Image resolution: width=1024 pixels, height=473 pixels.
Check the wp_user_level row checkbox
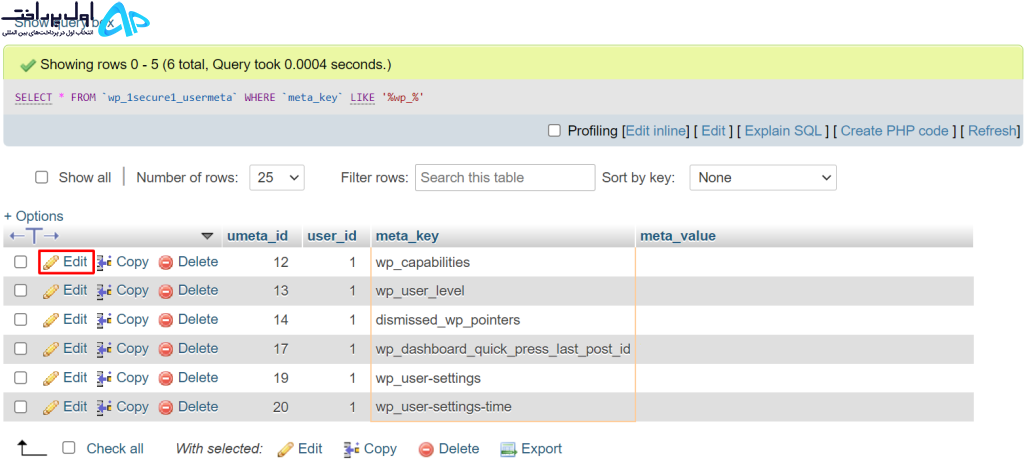pyautogui.click(x=21, y=291)
